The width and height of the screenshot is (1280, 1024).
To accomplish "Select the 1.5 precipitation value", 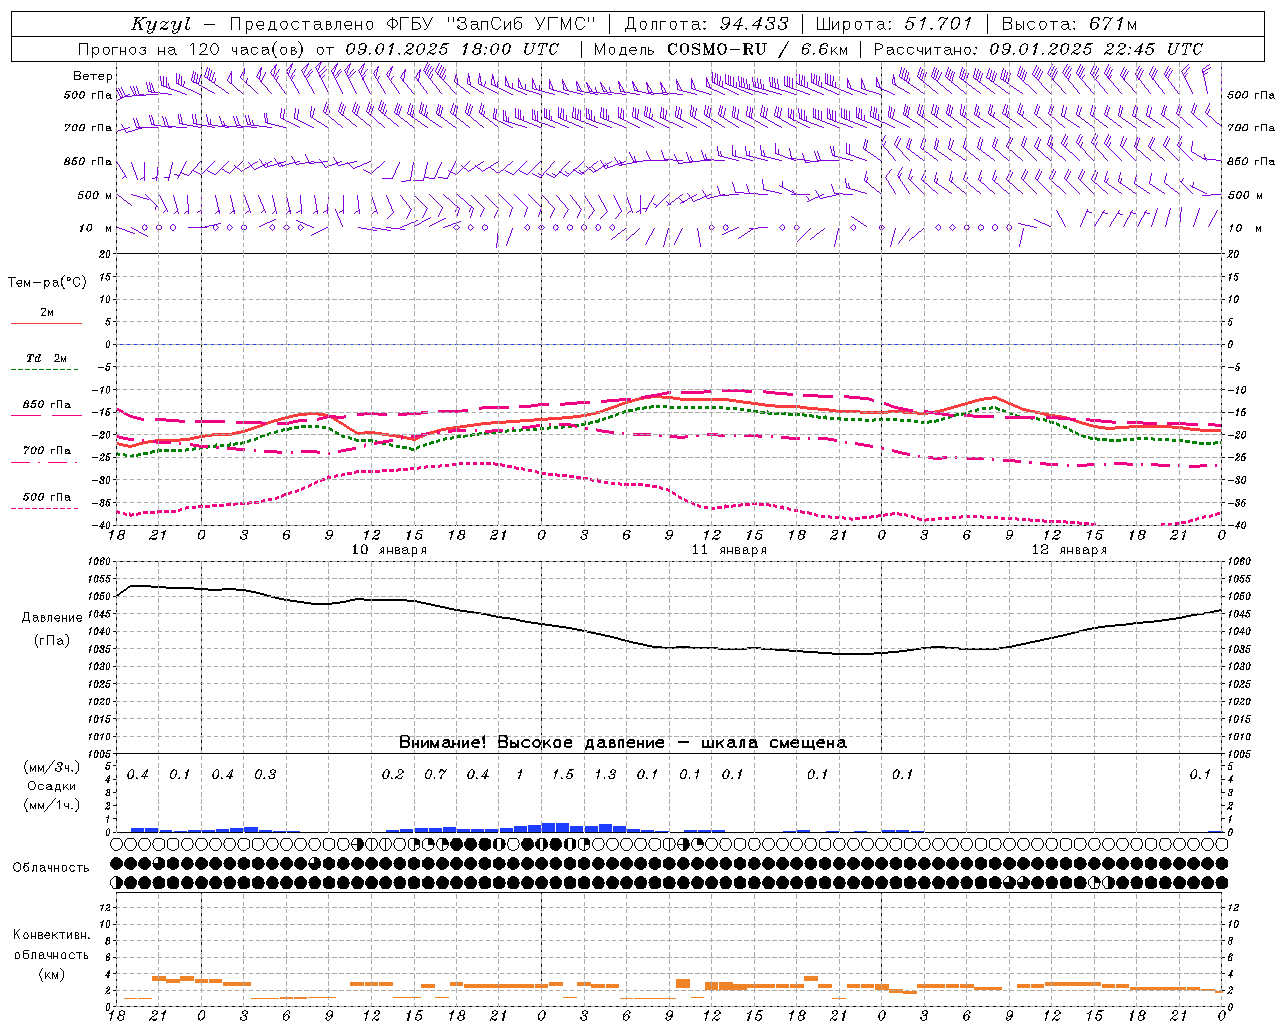I will 563,775.
